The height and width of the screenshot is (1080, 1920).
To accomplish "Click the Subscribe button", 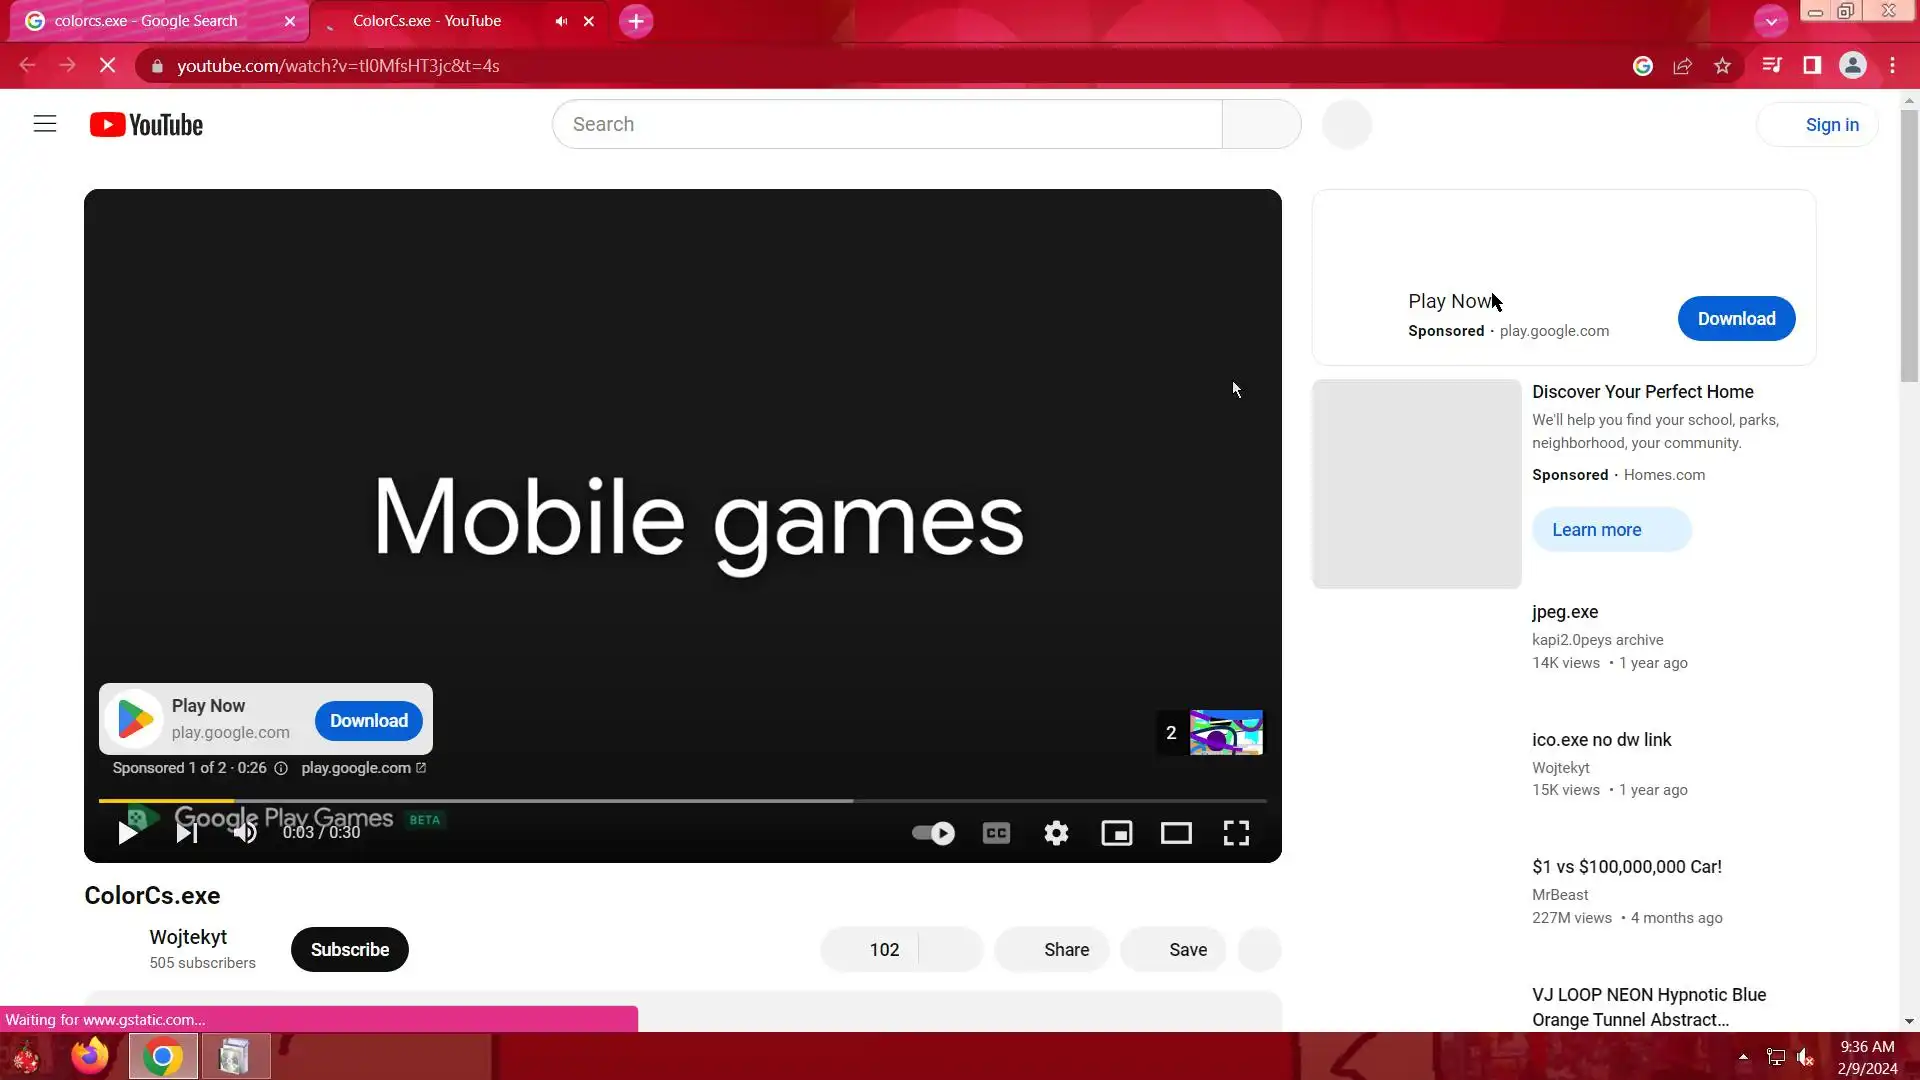I will point(349,949).
